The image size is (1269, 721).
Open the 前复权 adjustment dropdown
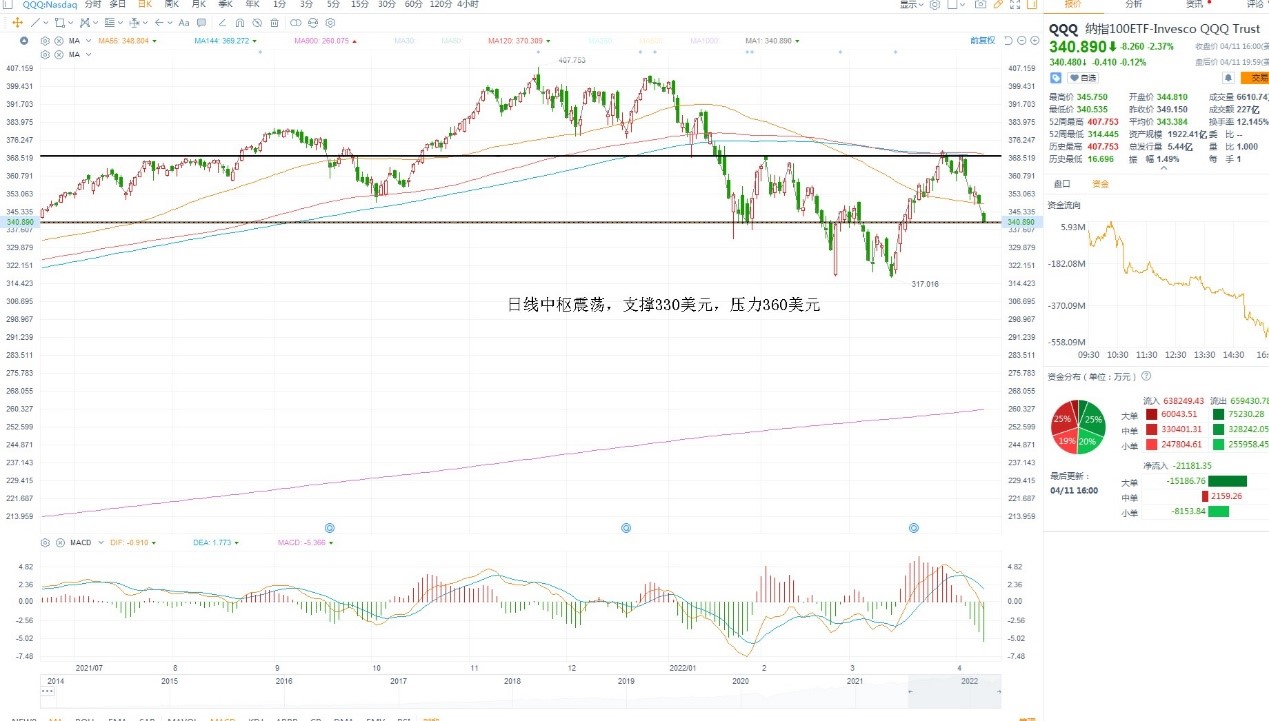(983, 41)
